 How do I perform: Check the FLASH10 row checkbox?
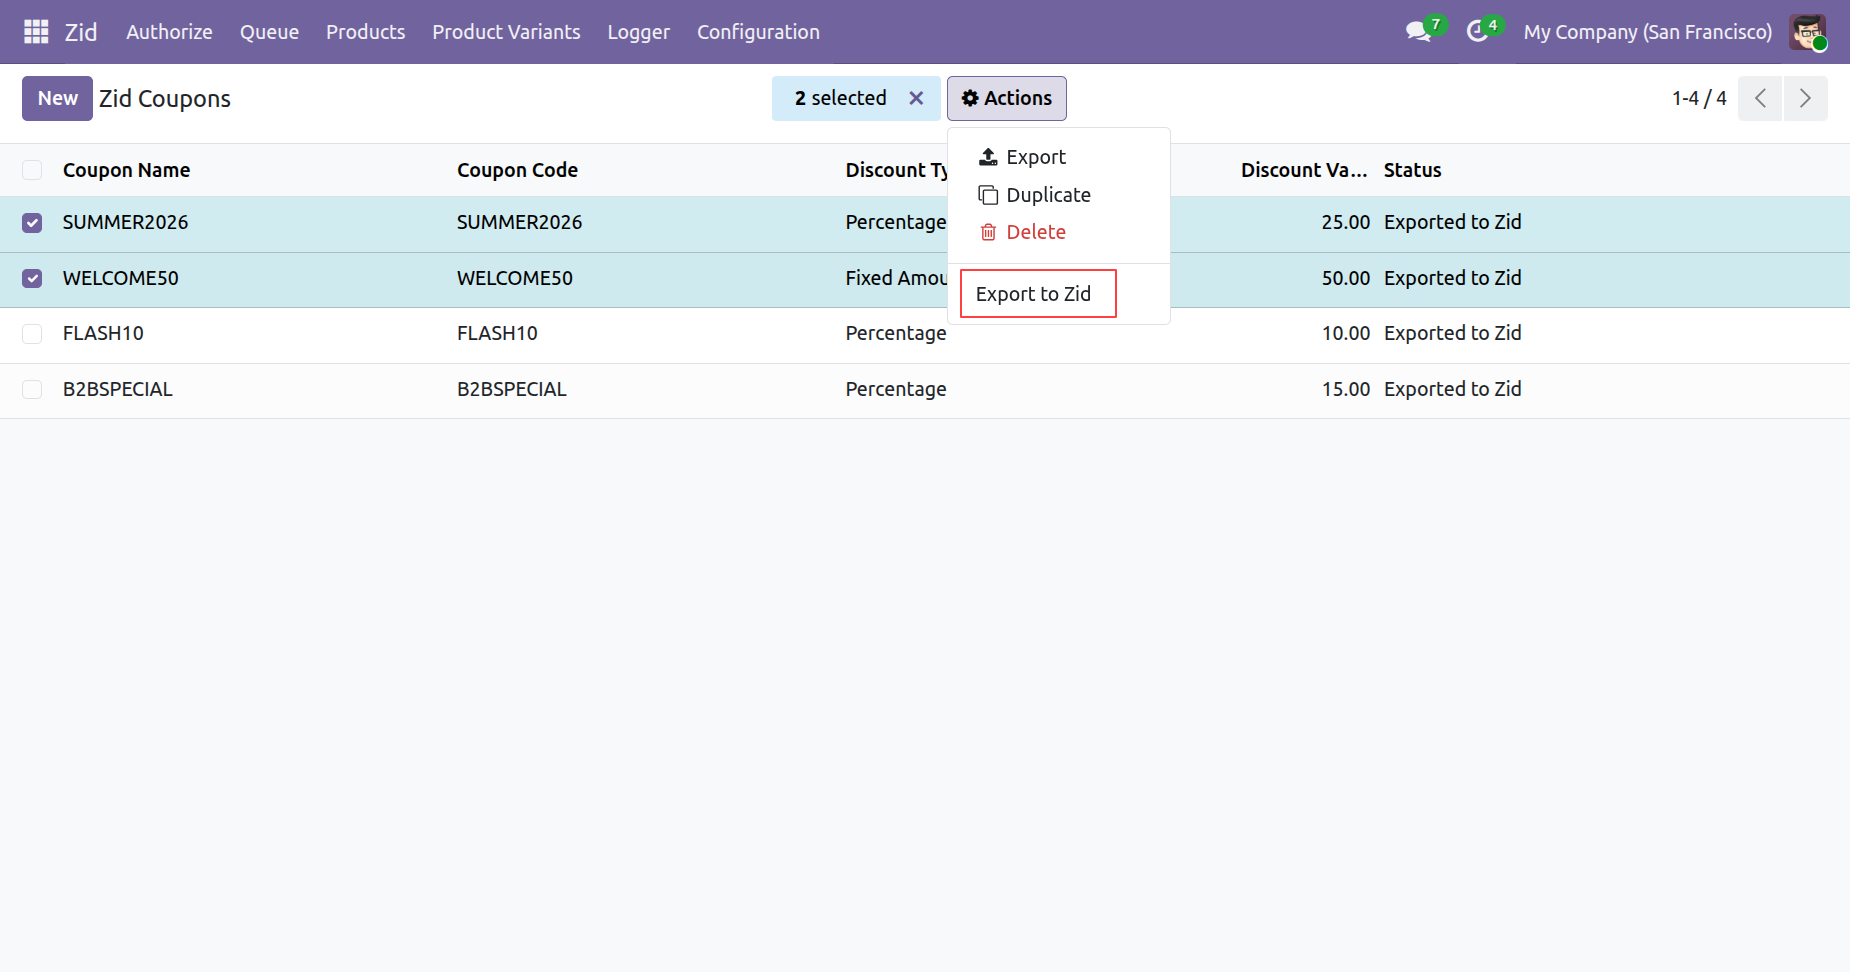click(x=32, y=334)
